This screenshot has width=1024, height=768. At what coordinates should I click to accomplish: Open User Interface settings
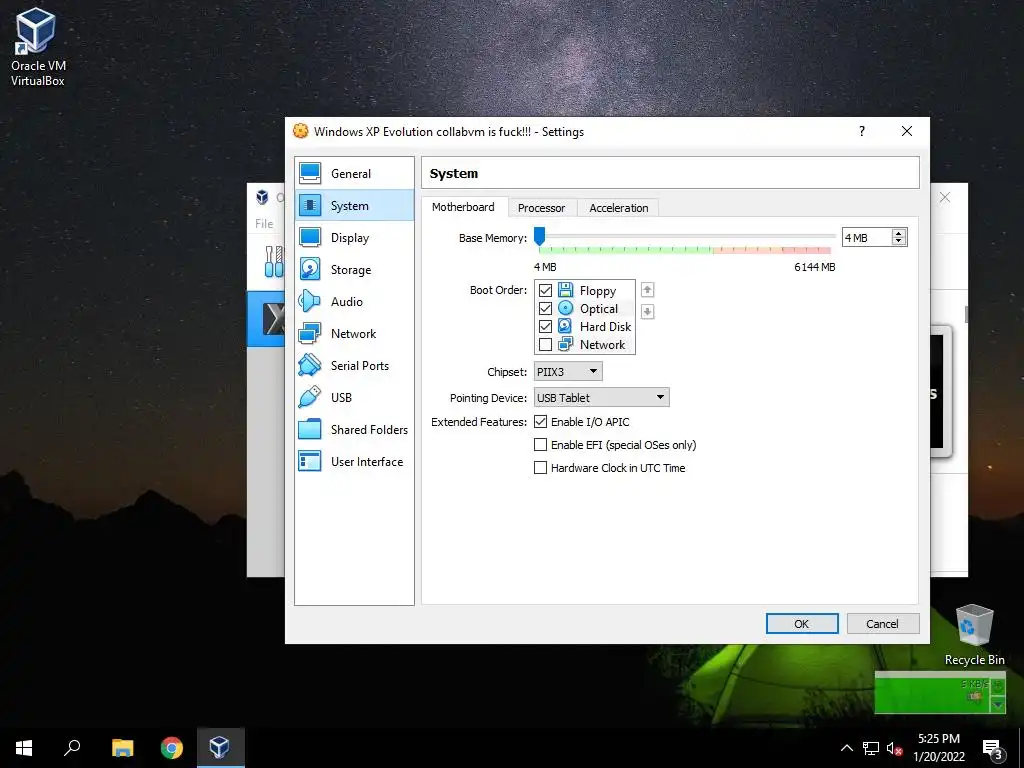(x=354, y=462)
